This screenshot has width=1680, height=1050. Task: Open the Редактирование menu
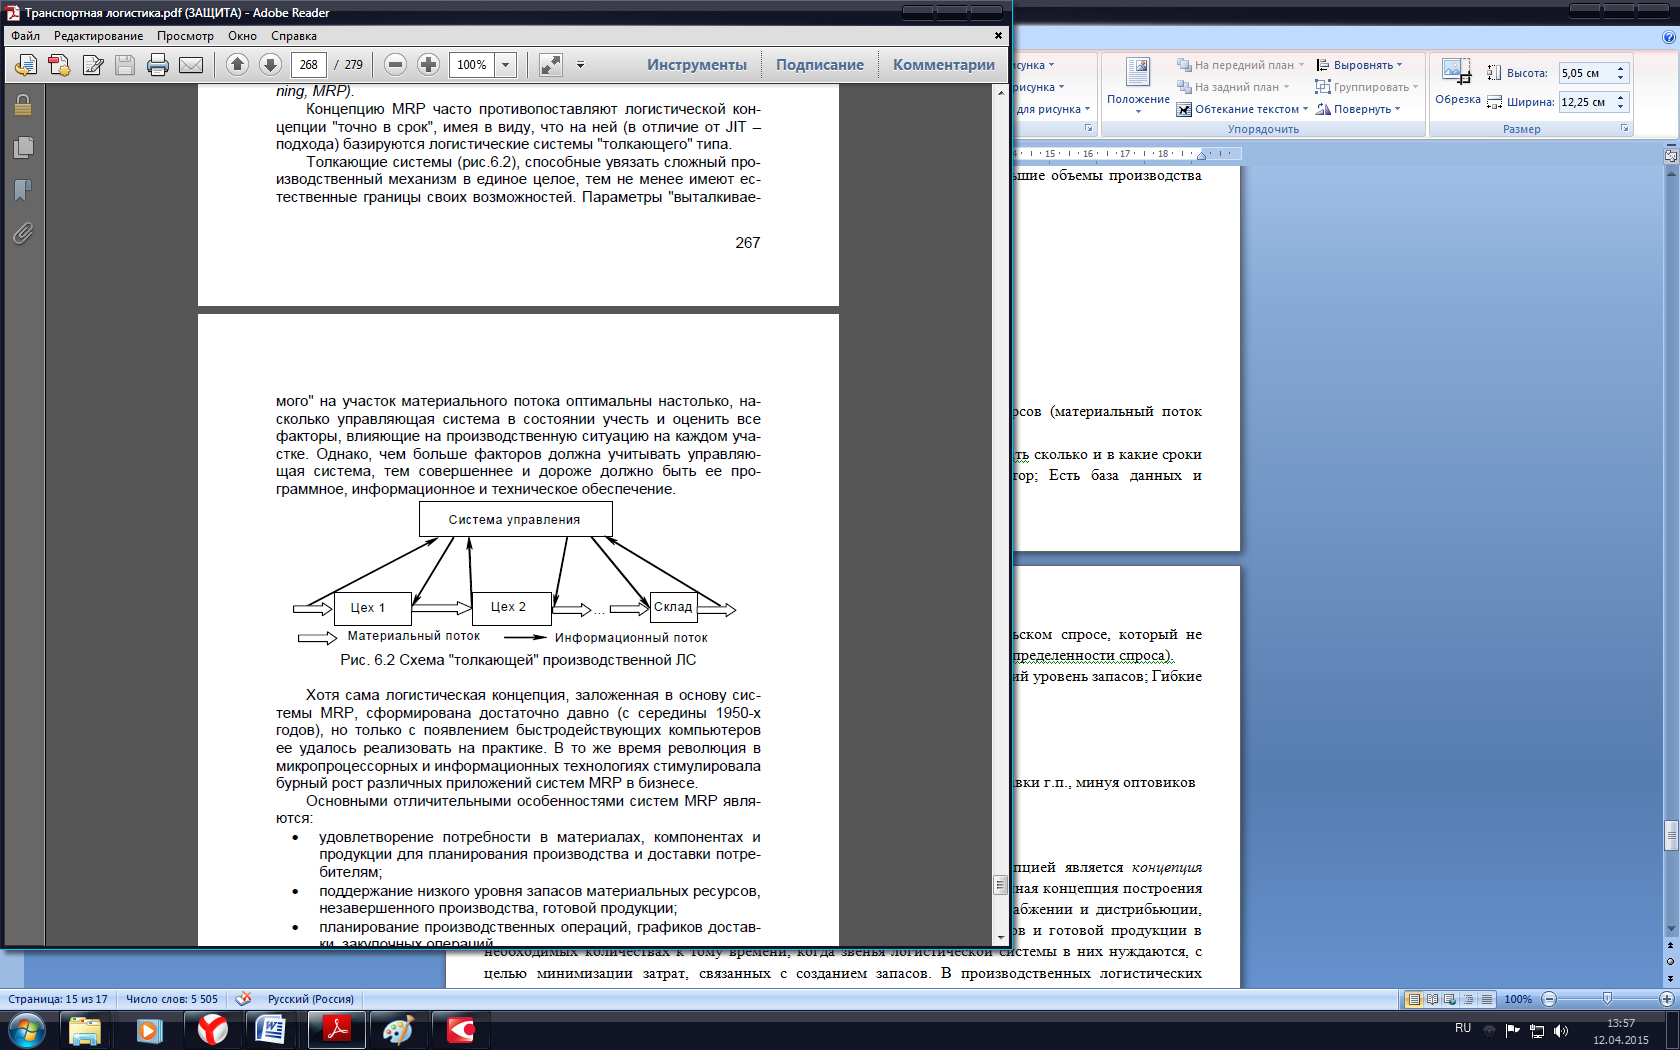click(98, 36)
